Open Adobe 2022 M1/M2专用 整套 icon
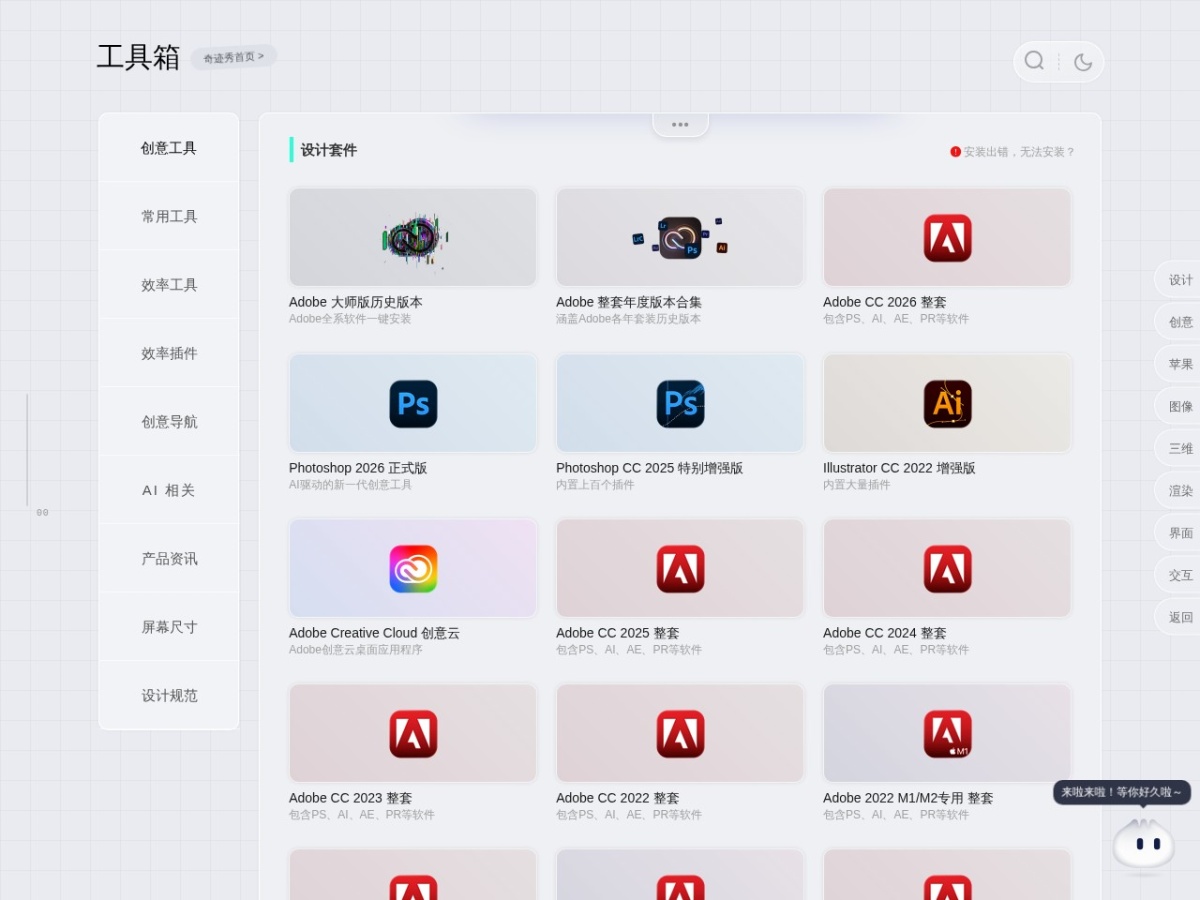This screenshot has height=900, width=1200. [x=947, y=734]
